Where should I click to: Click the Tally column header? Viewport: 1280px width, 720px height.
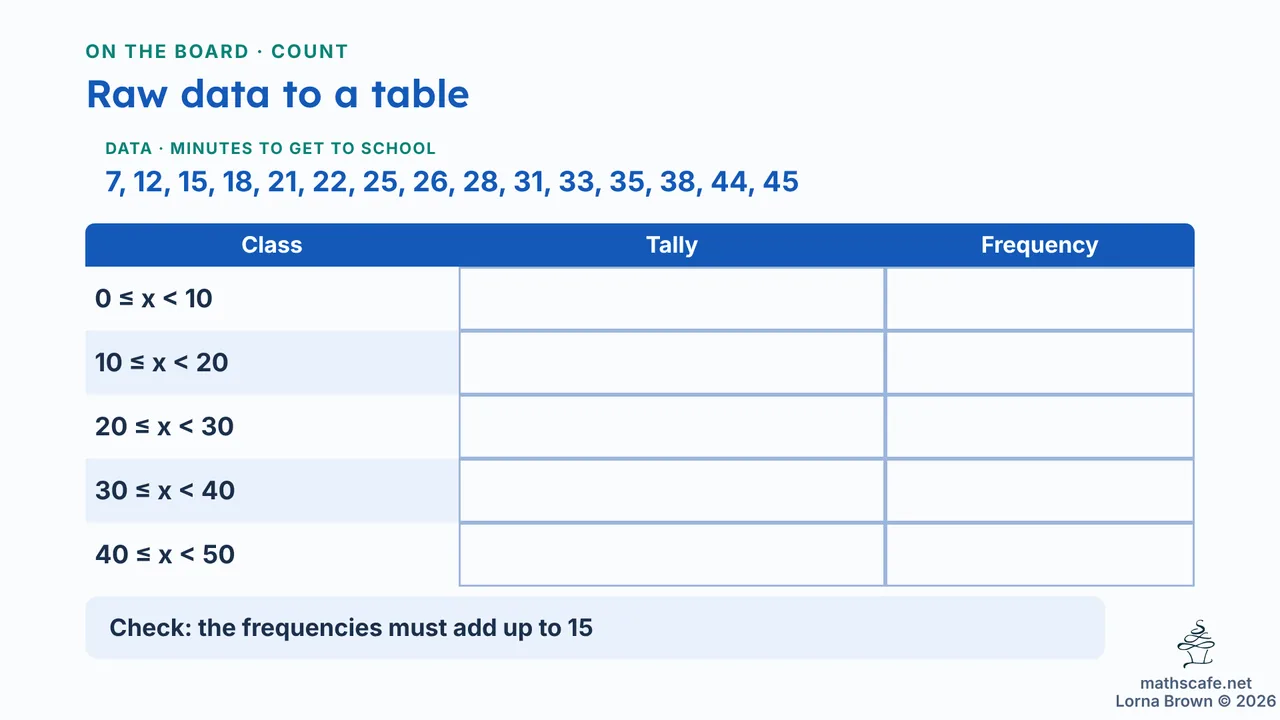point(672,245)
